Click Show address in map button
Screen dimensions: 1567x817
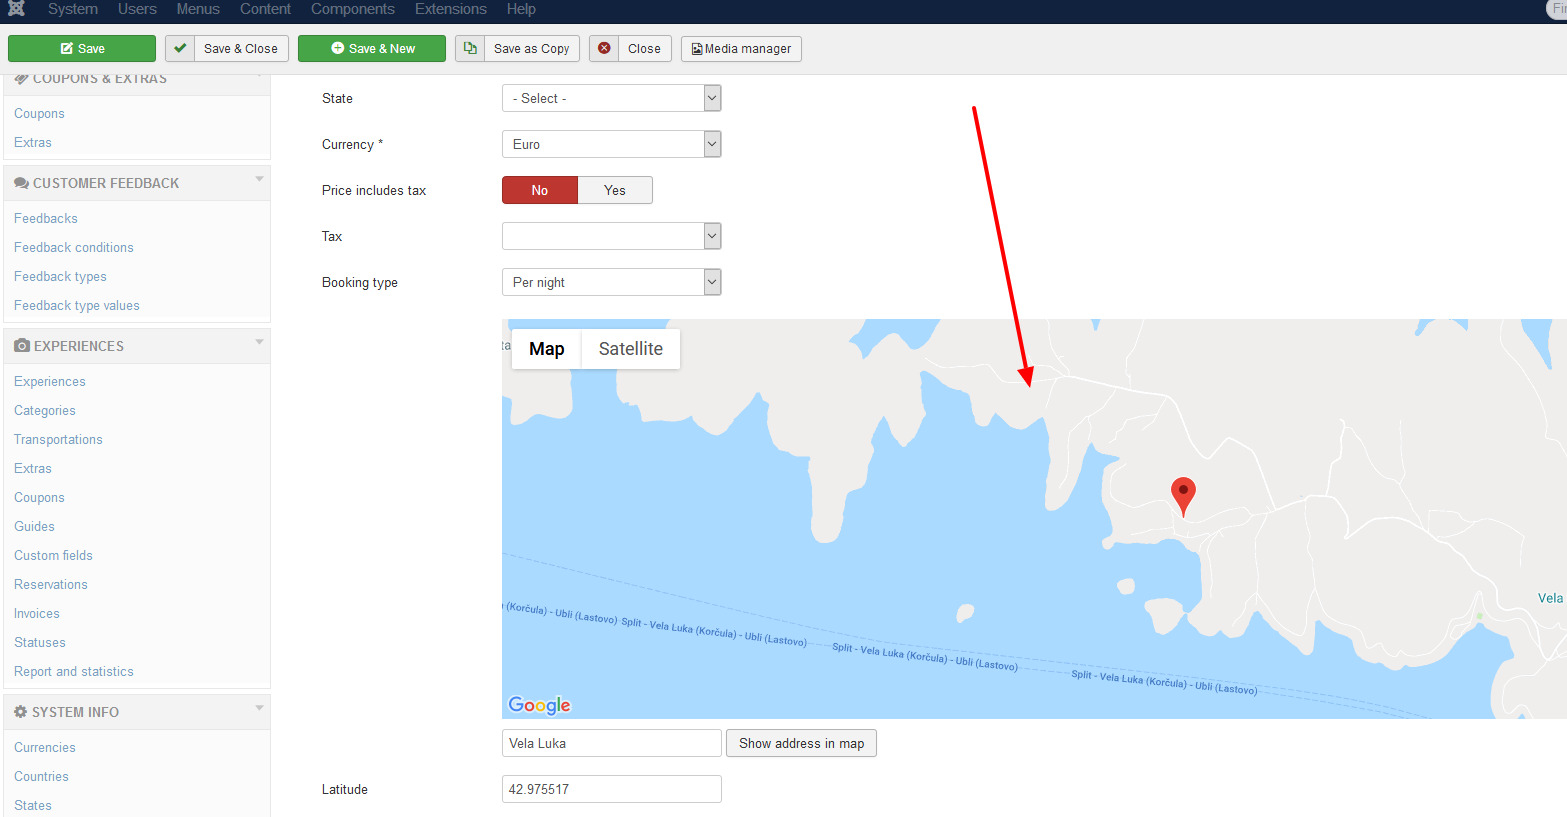coord(801,743)
